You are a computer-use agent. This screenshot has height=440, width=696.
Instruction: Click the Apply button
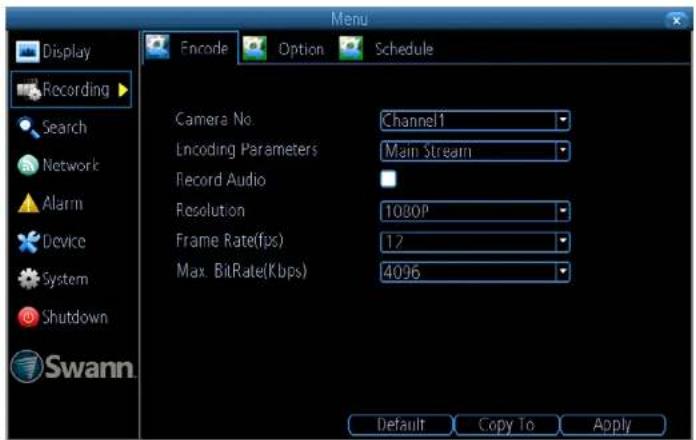(613, 425)
